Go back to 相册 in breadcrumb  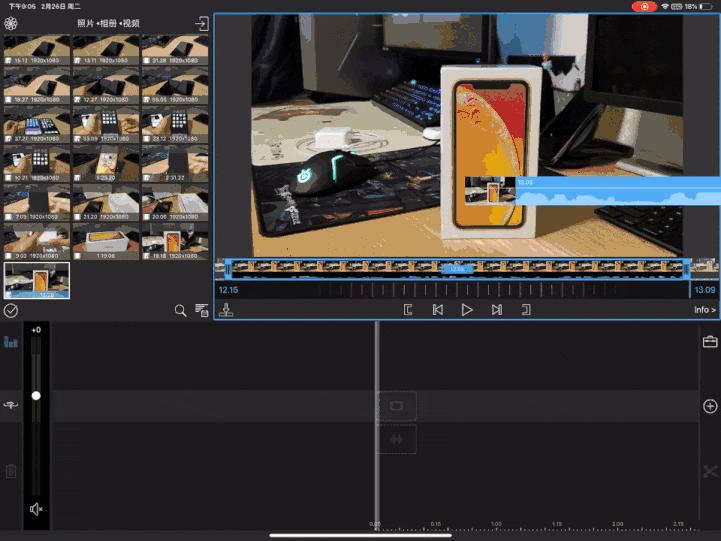pyautogui.click(x=108, y=23)
